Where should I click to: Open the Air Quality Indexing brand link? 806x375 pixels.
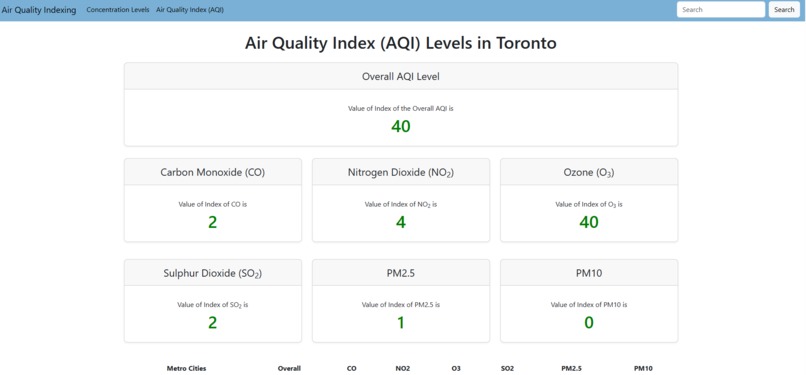click(39, 10)
